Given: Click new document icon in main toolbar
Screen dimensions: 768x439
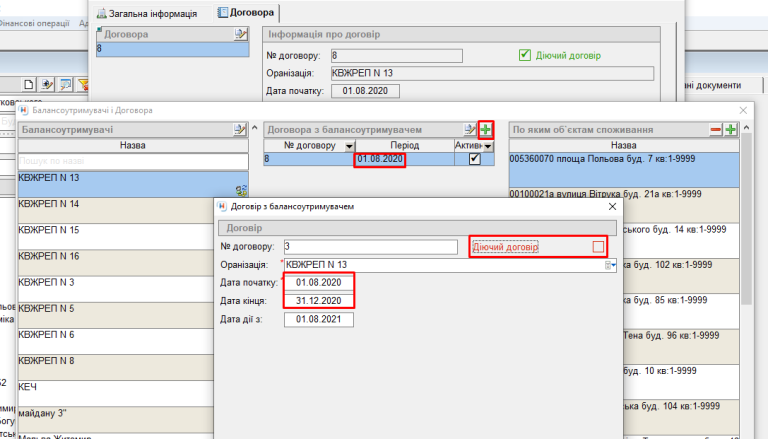Looking at the screenshot, I should [29, 85].
